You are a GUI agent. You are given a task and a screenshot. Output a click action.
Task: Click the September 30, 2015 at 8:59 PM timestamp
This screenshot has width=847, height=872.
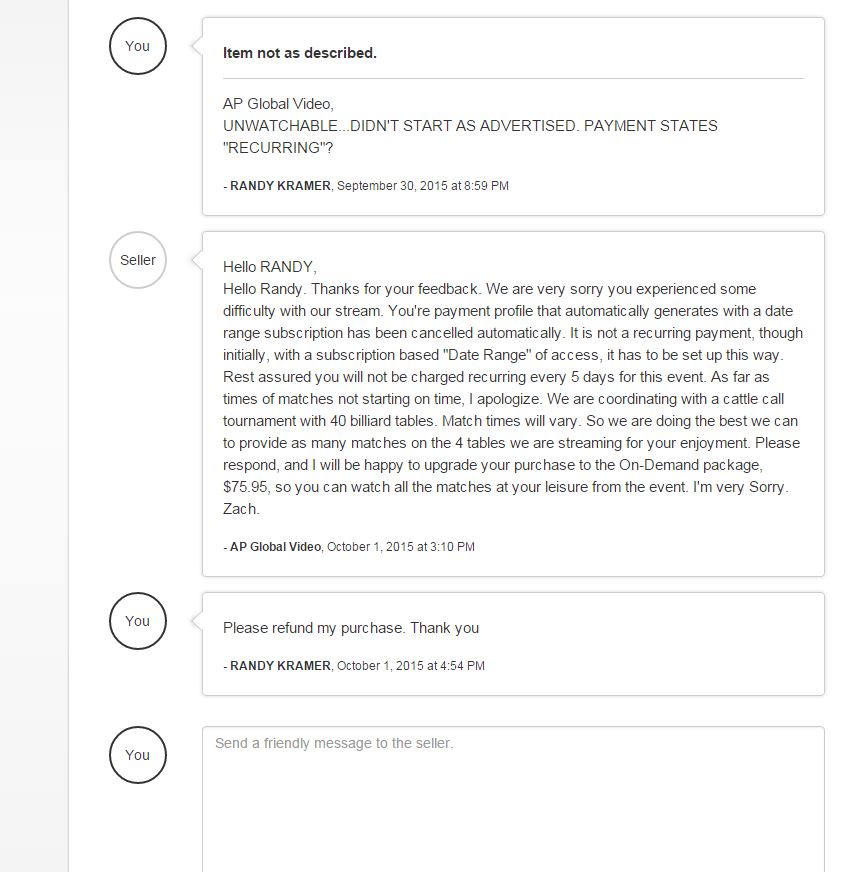click(423, 186)
